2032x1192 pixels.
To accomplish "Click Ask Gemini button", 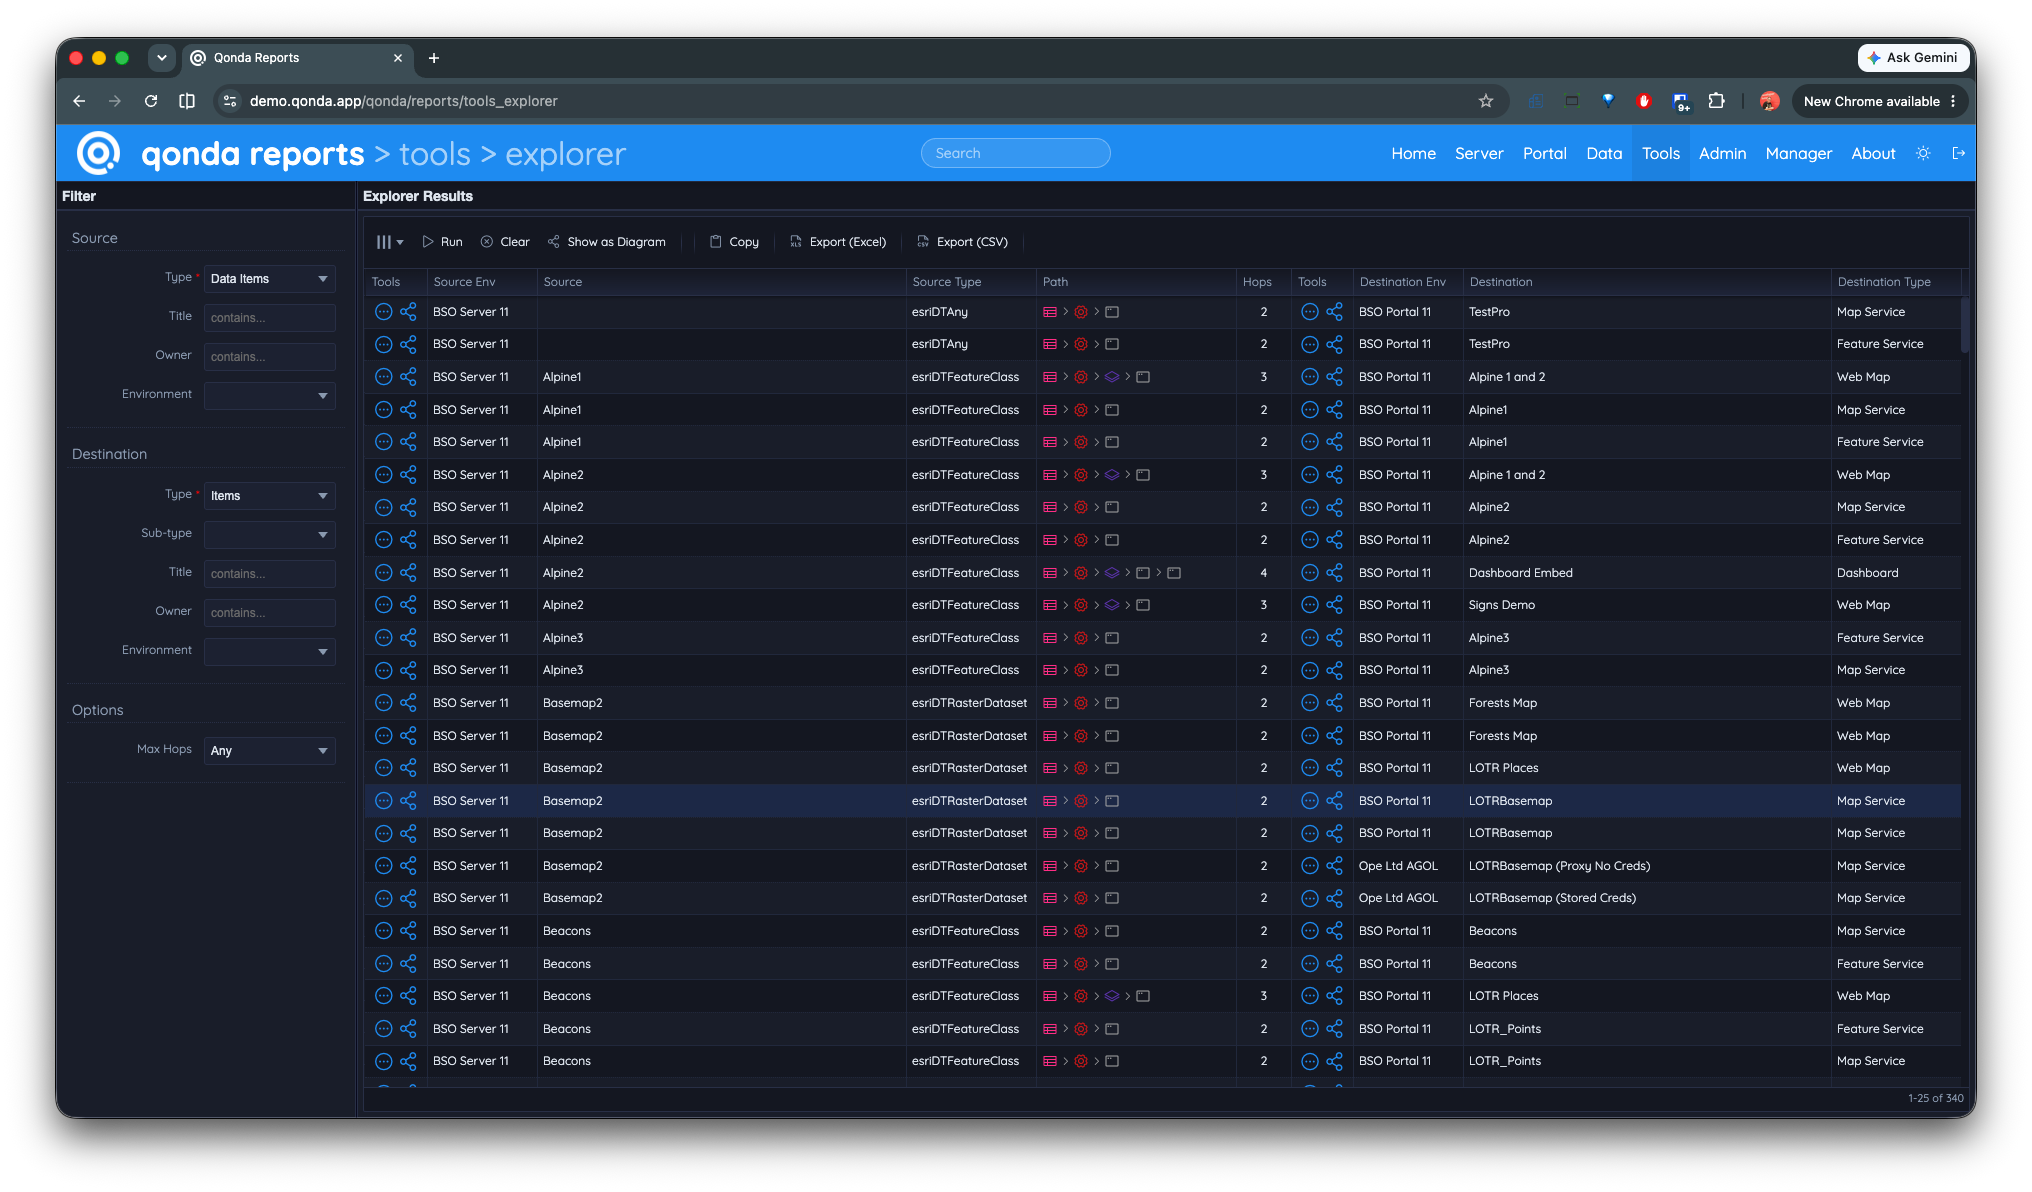I will pos(1912,58).
